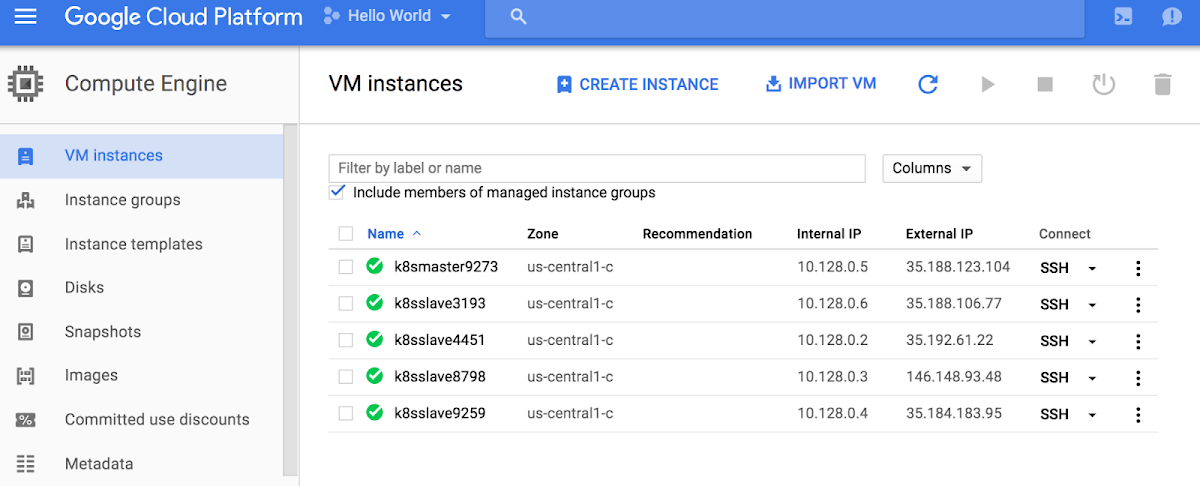
Task: Click the running status icon for k8sslave4451
Action: (x=375, y=339)
